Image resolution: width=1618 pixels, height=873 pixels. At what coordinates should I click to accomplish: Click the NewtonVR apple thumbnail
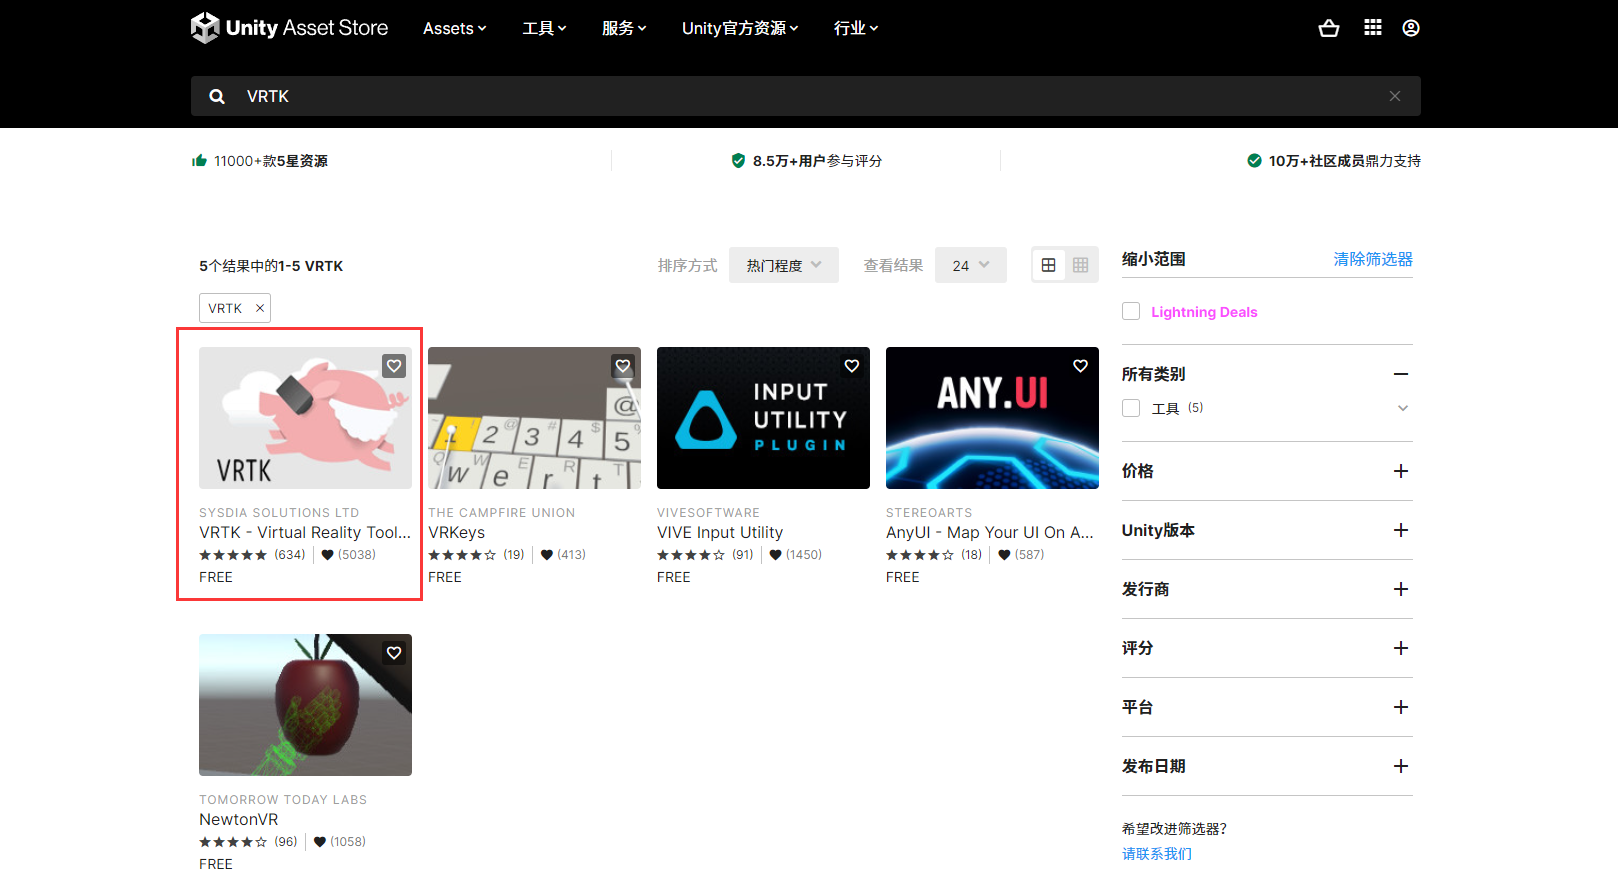point(305,705)
